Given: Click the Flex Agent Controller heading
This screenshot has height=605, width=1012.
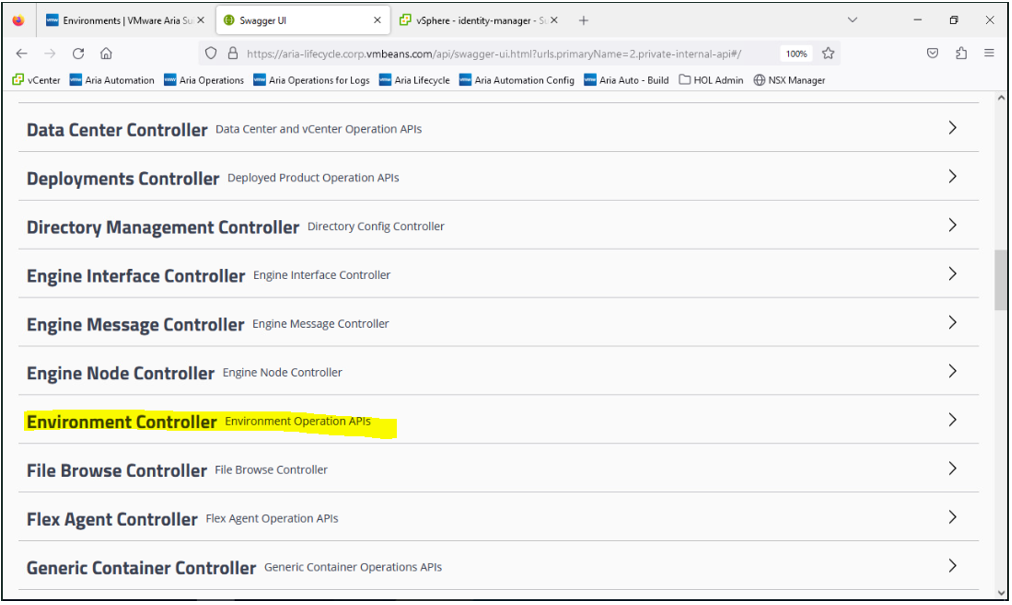Looking at the screenshot, I should coord(112,520).
